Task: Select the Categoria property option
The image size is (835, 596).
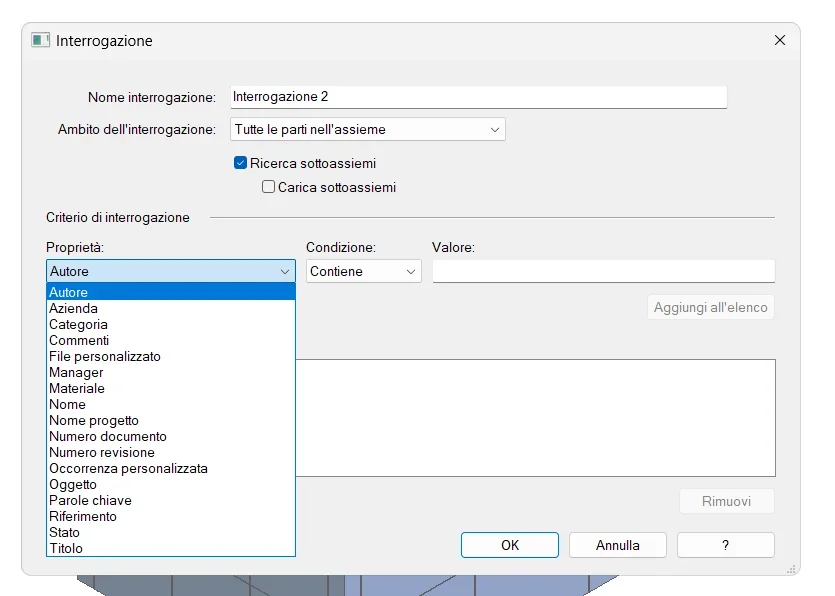Action: click(x=78, y=325)
